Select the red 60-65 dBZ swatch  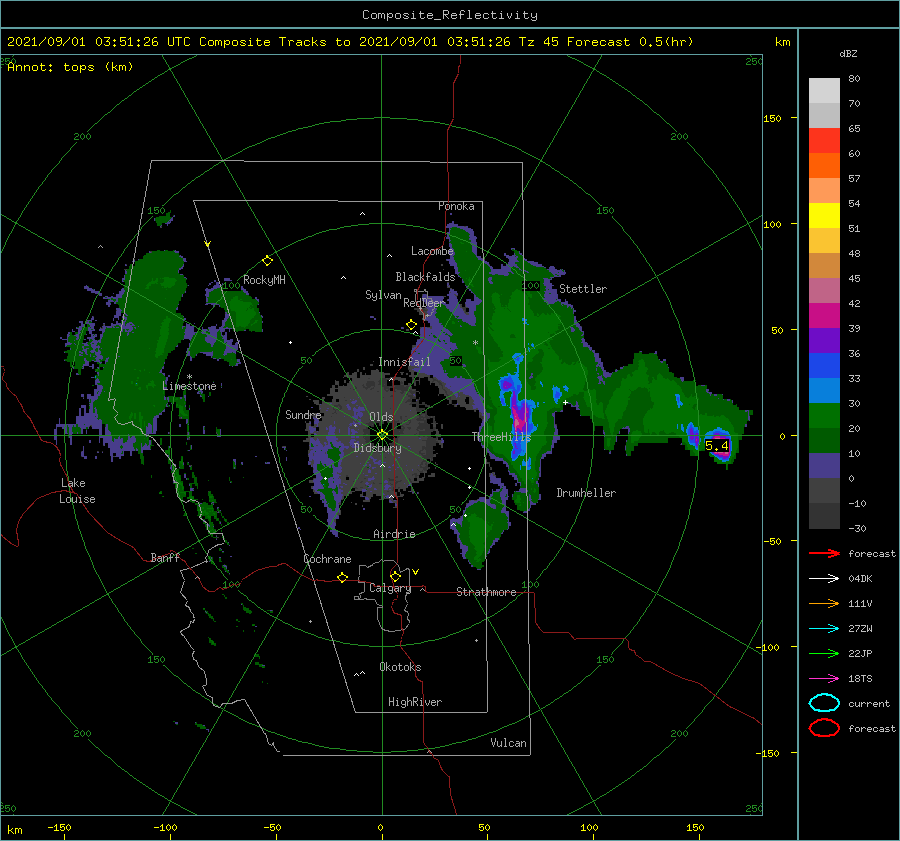point(824,140)
